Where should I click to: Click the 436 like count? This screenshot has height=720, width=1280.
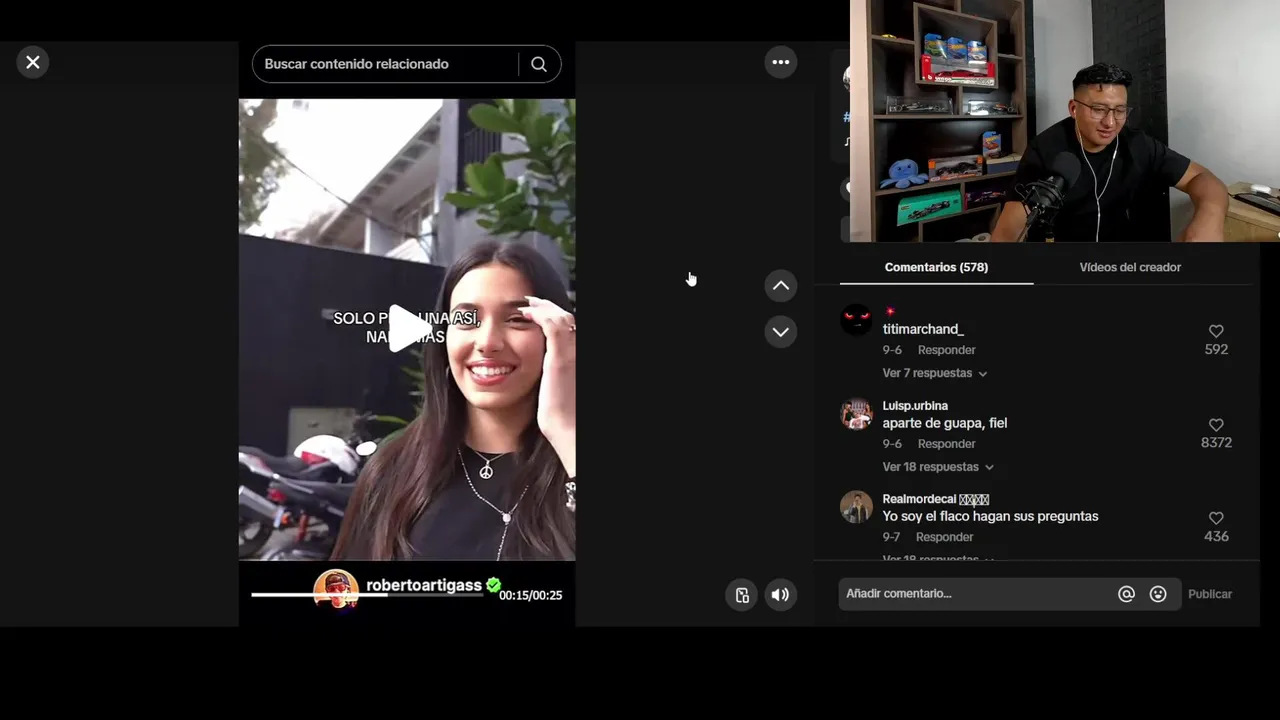coord(1216,537)
